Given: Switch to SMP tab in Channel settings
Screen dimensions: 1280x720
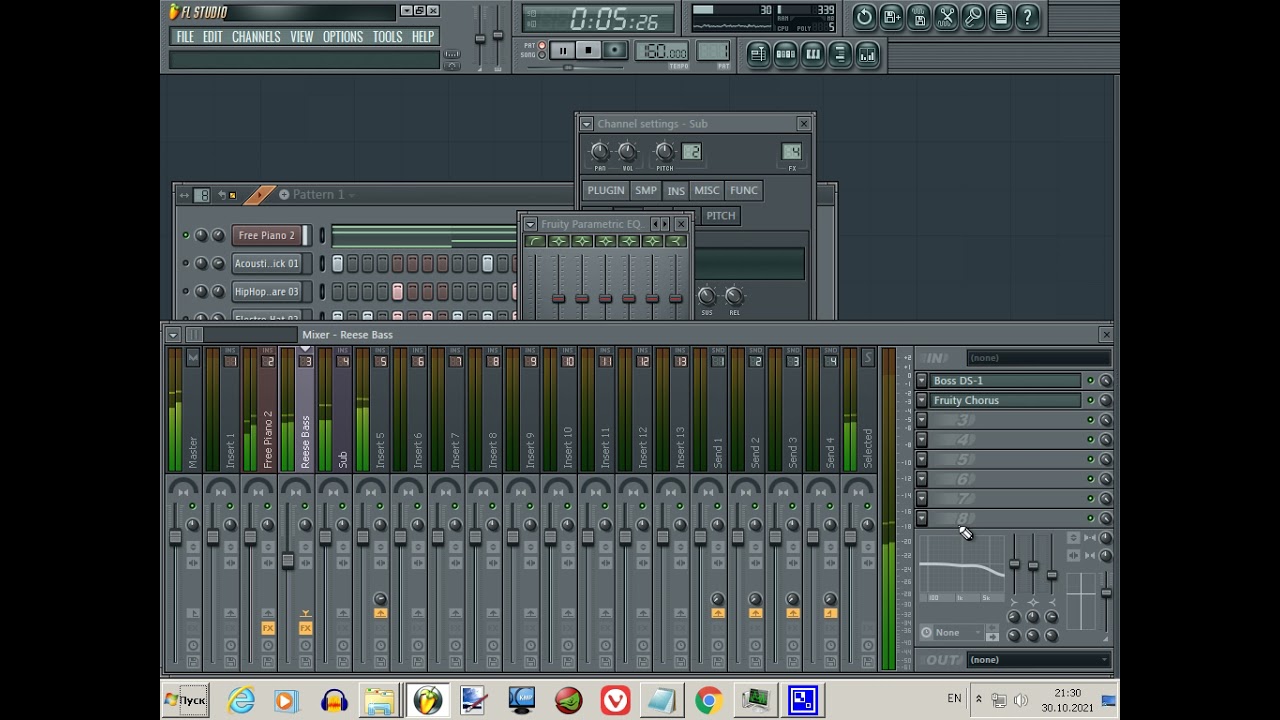Looking at the screenshot, I should 645,190.
